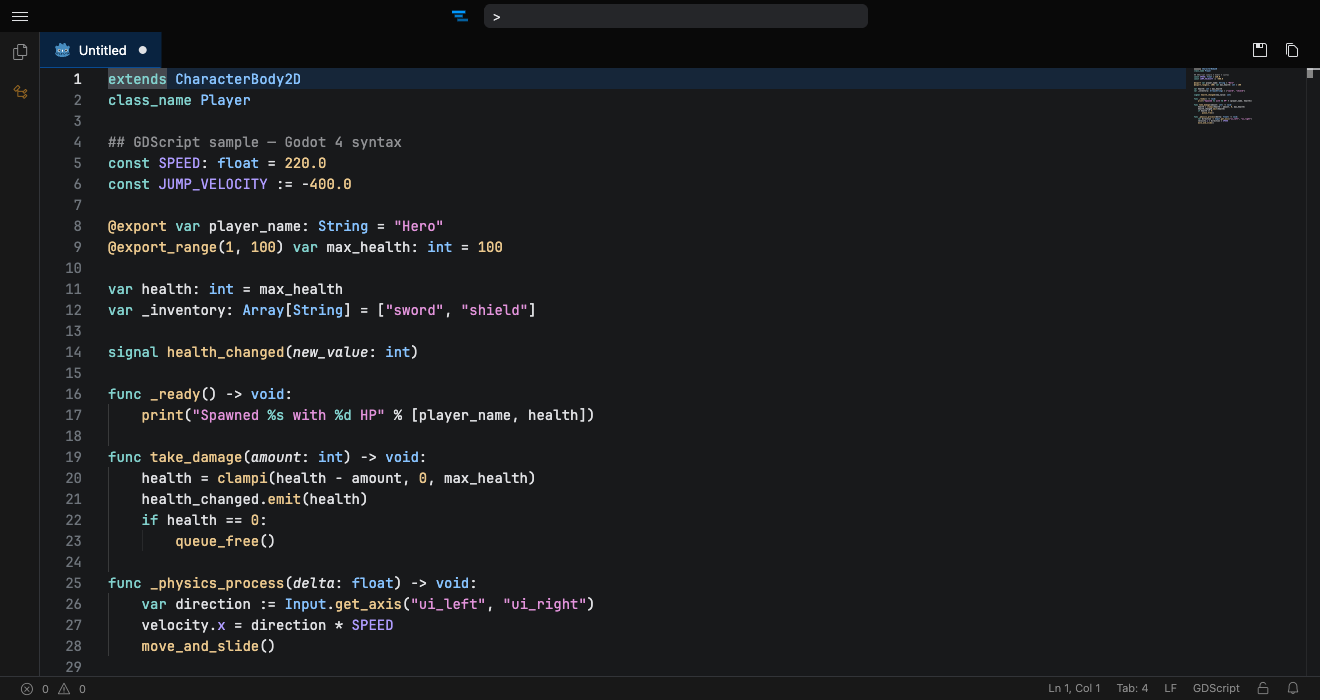This screenshot has height=700, width=1320.
Task: Click the word "extends" on line 1
Action: (x=137, y=79)
